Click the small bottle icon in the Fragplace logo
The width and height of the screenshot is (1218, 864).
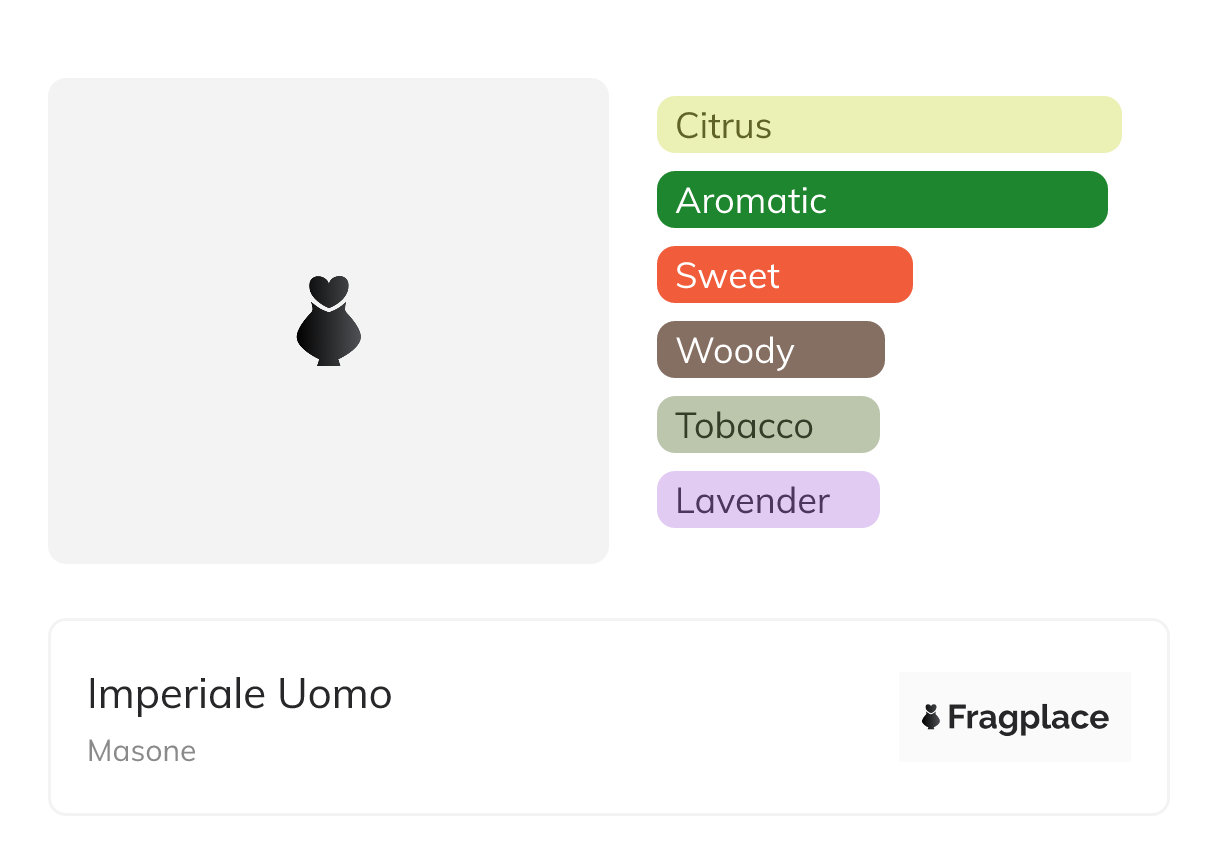[x=931, y=717]
